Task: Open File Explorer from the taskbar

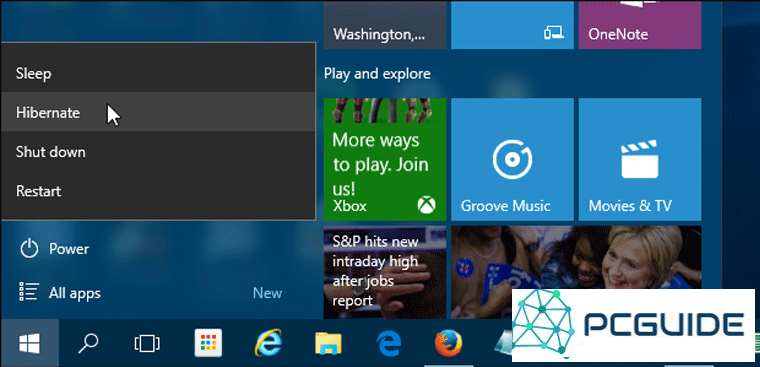Action: (x=328, y=344)
